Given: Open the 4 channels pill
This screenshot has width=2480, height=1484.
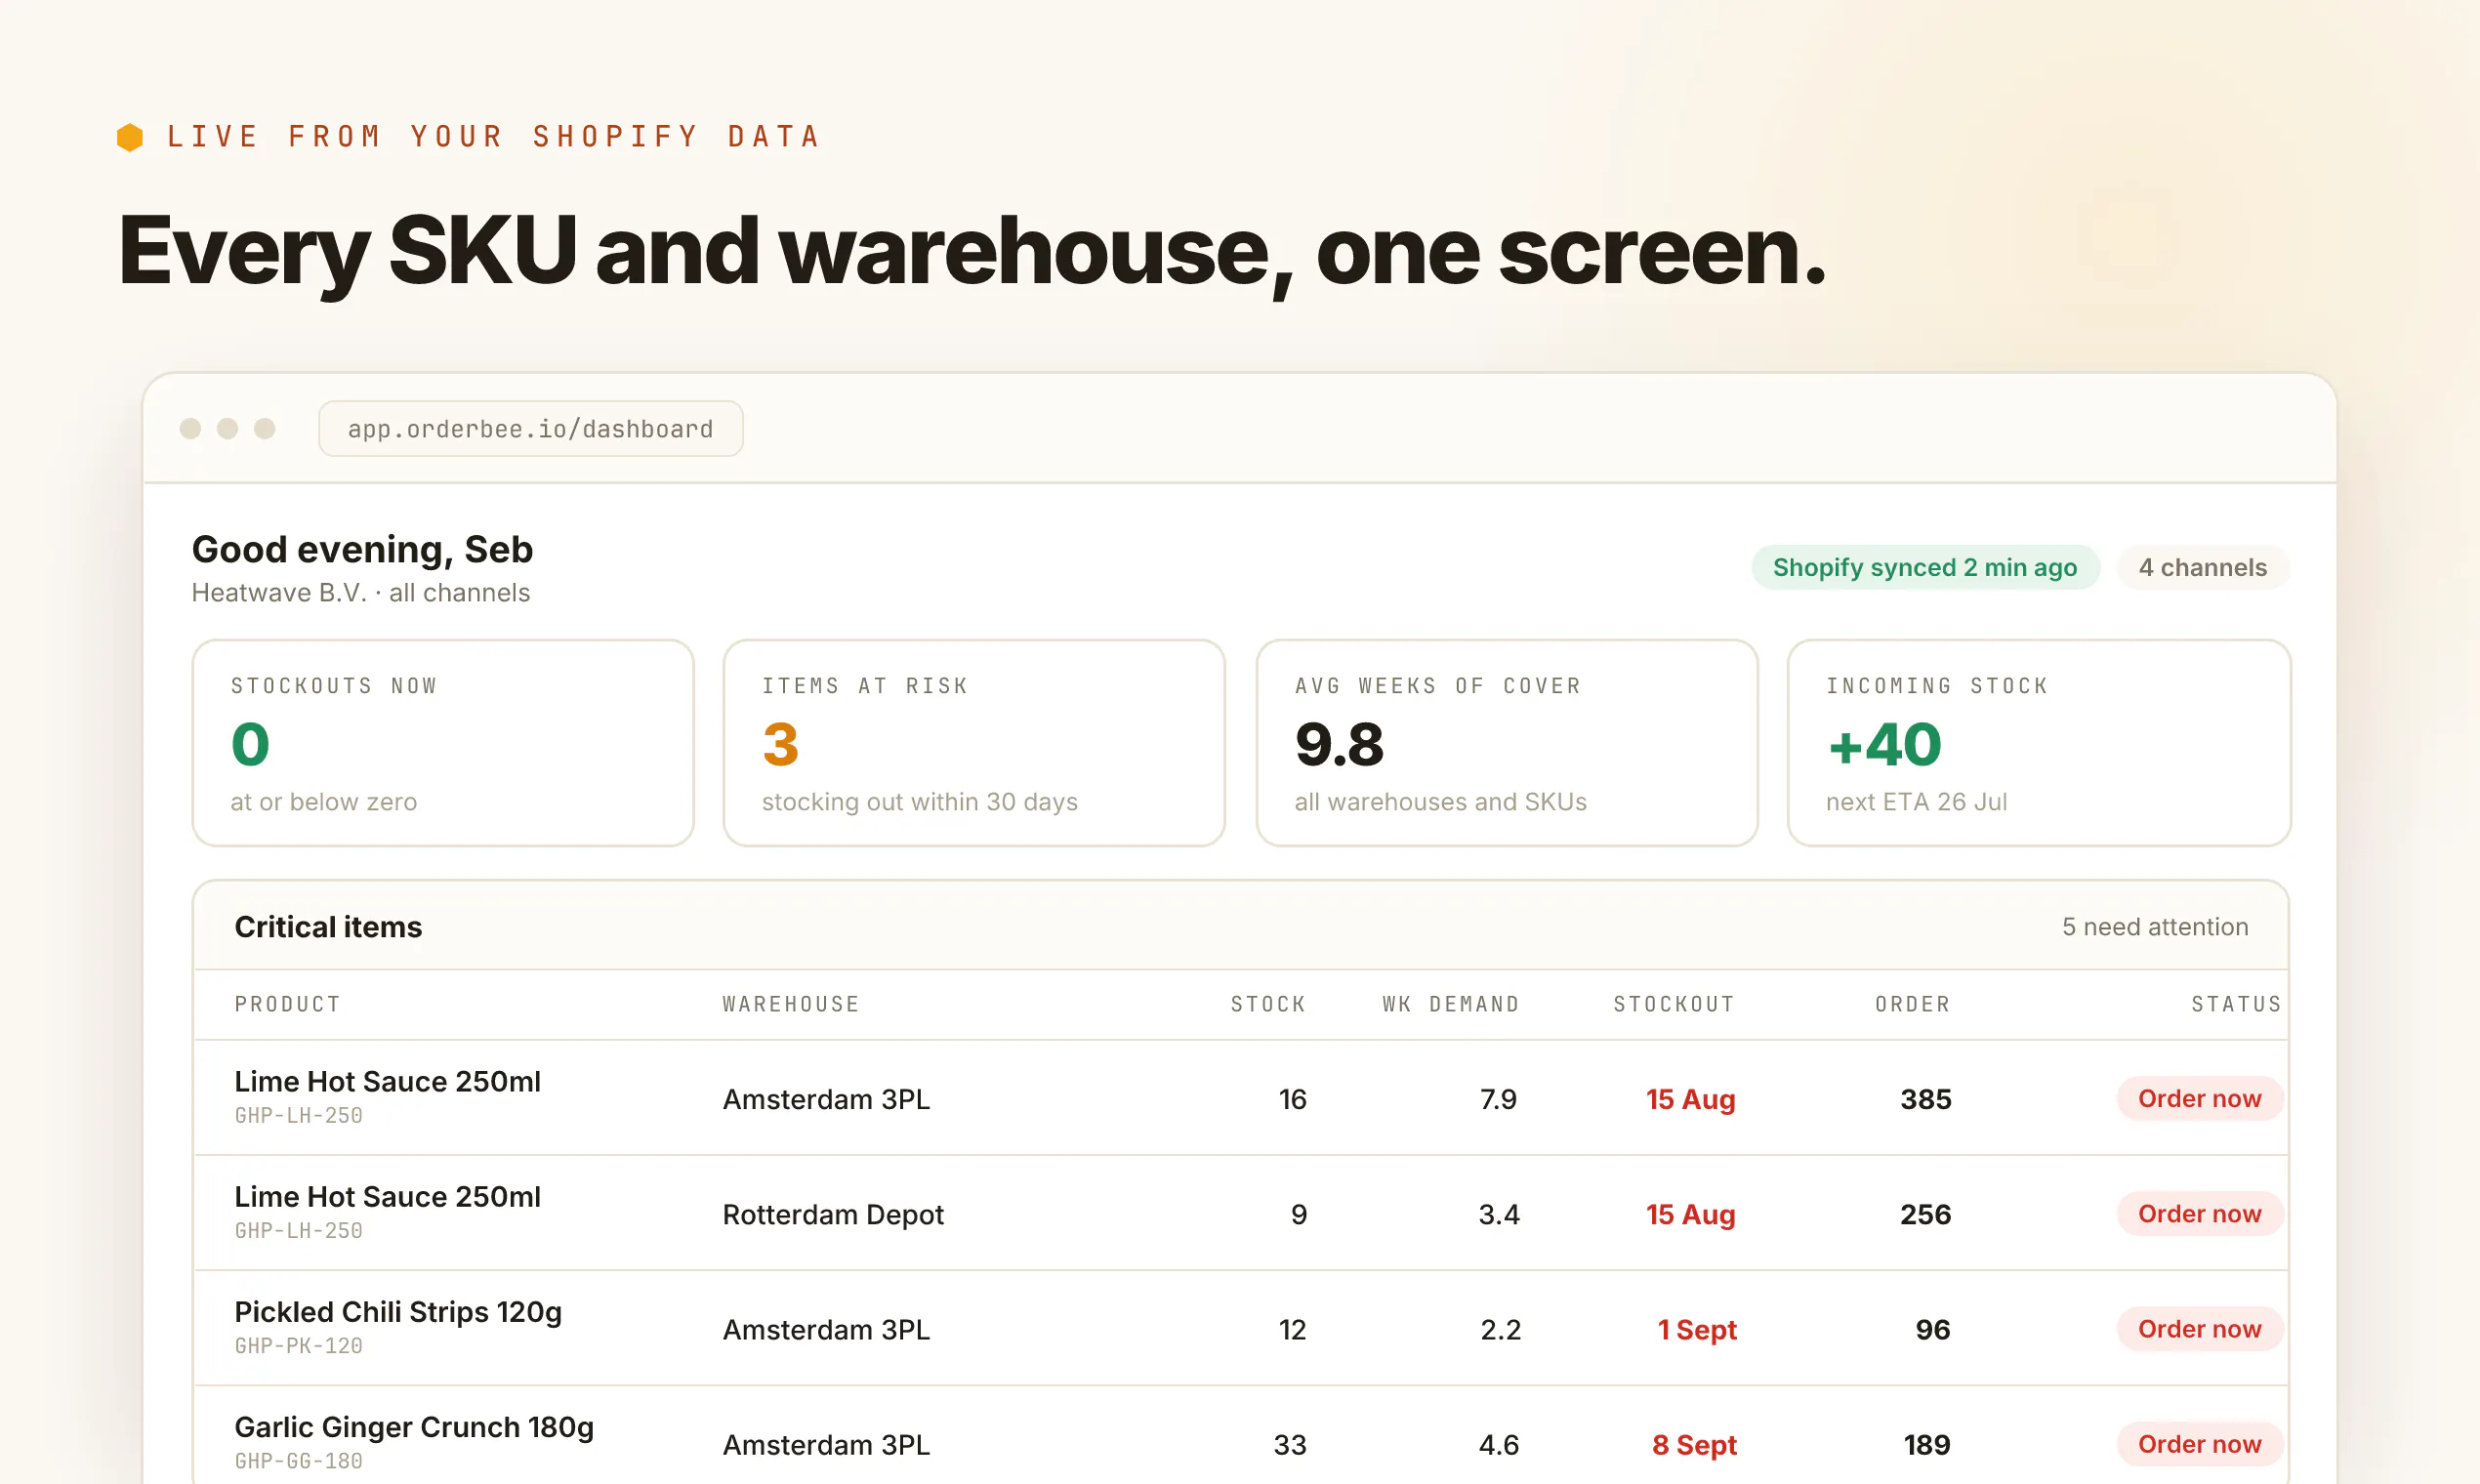Looking at the screenshot, I should click(2202, 568).
